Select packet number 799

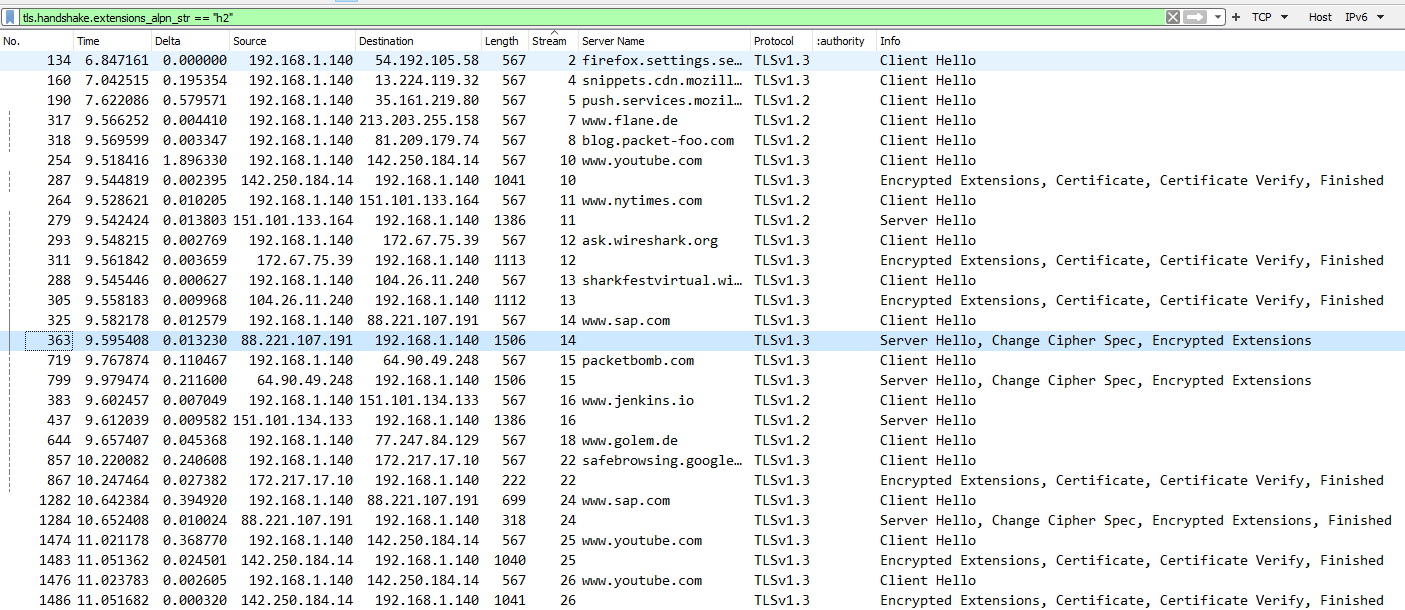[702, 380]
